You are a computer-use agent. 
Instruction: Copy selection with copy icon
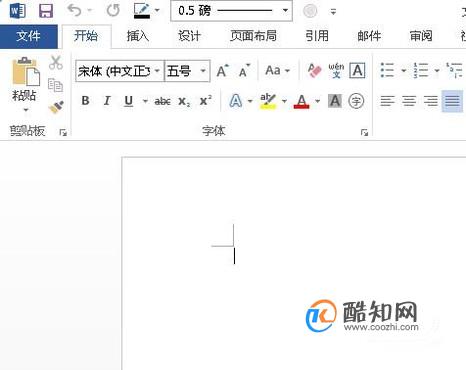pyautogui.click(x=55, y=85)
